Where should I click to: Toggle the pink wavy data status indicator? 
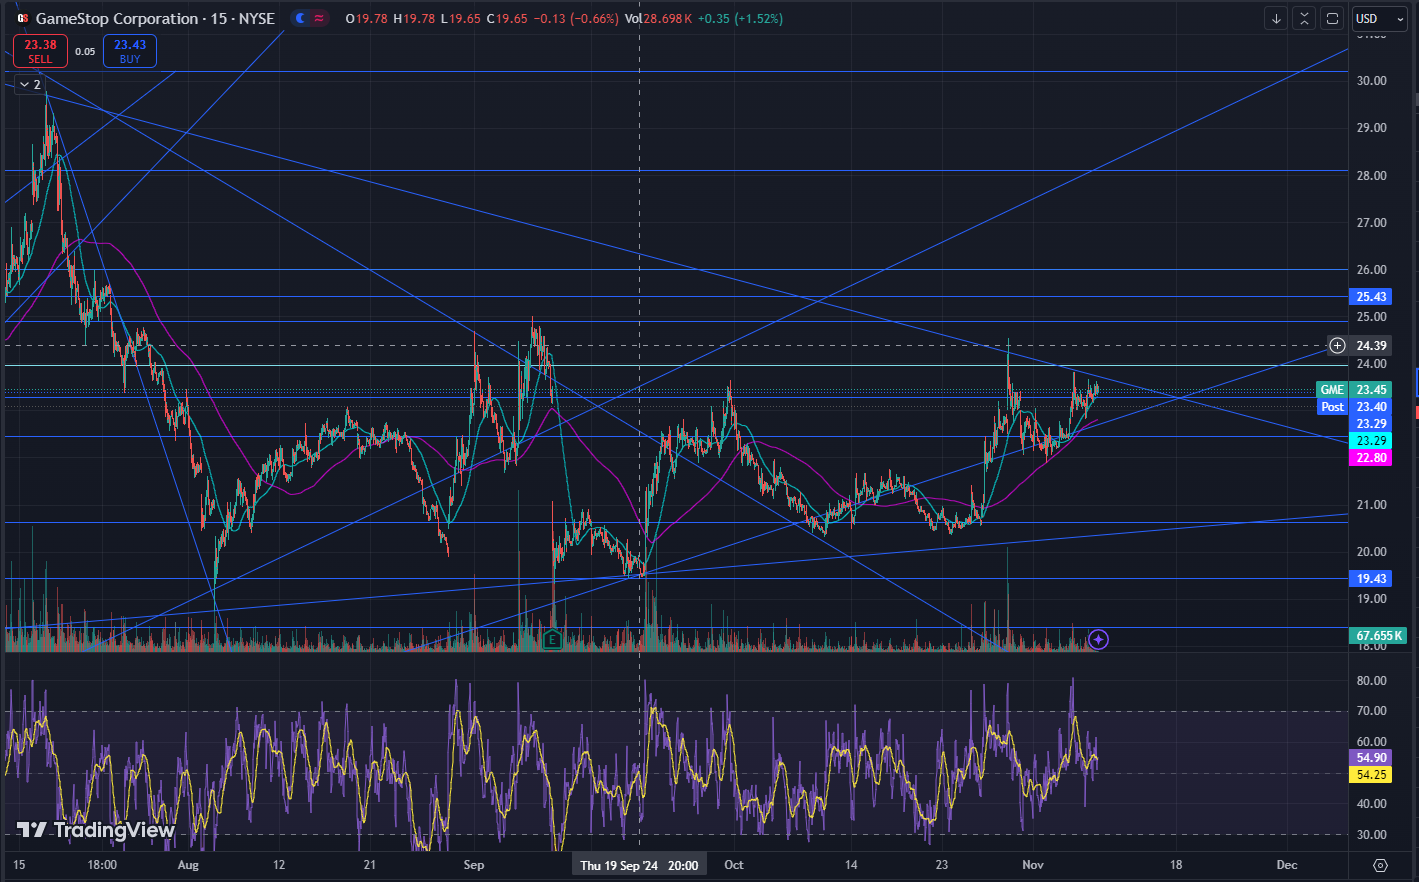tap(319, 19)
